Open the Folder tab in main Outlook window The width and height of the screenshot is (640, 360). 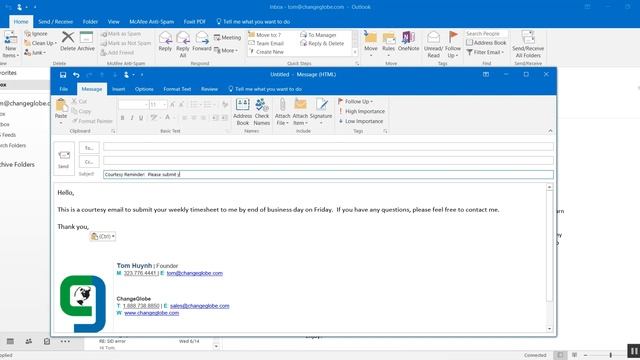click(90, 22)
